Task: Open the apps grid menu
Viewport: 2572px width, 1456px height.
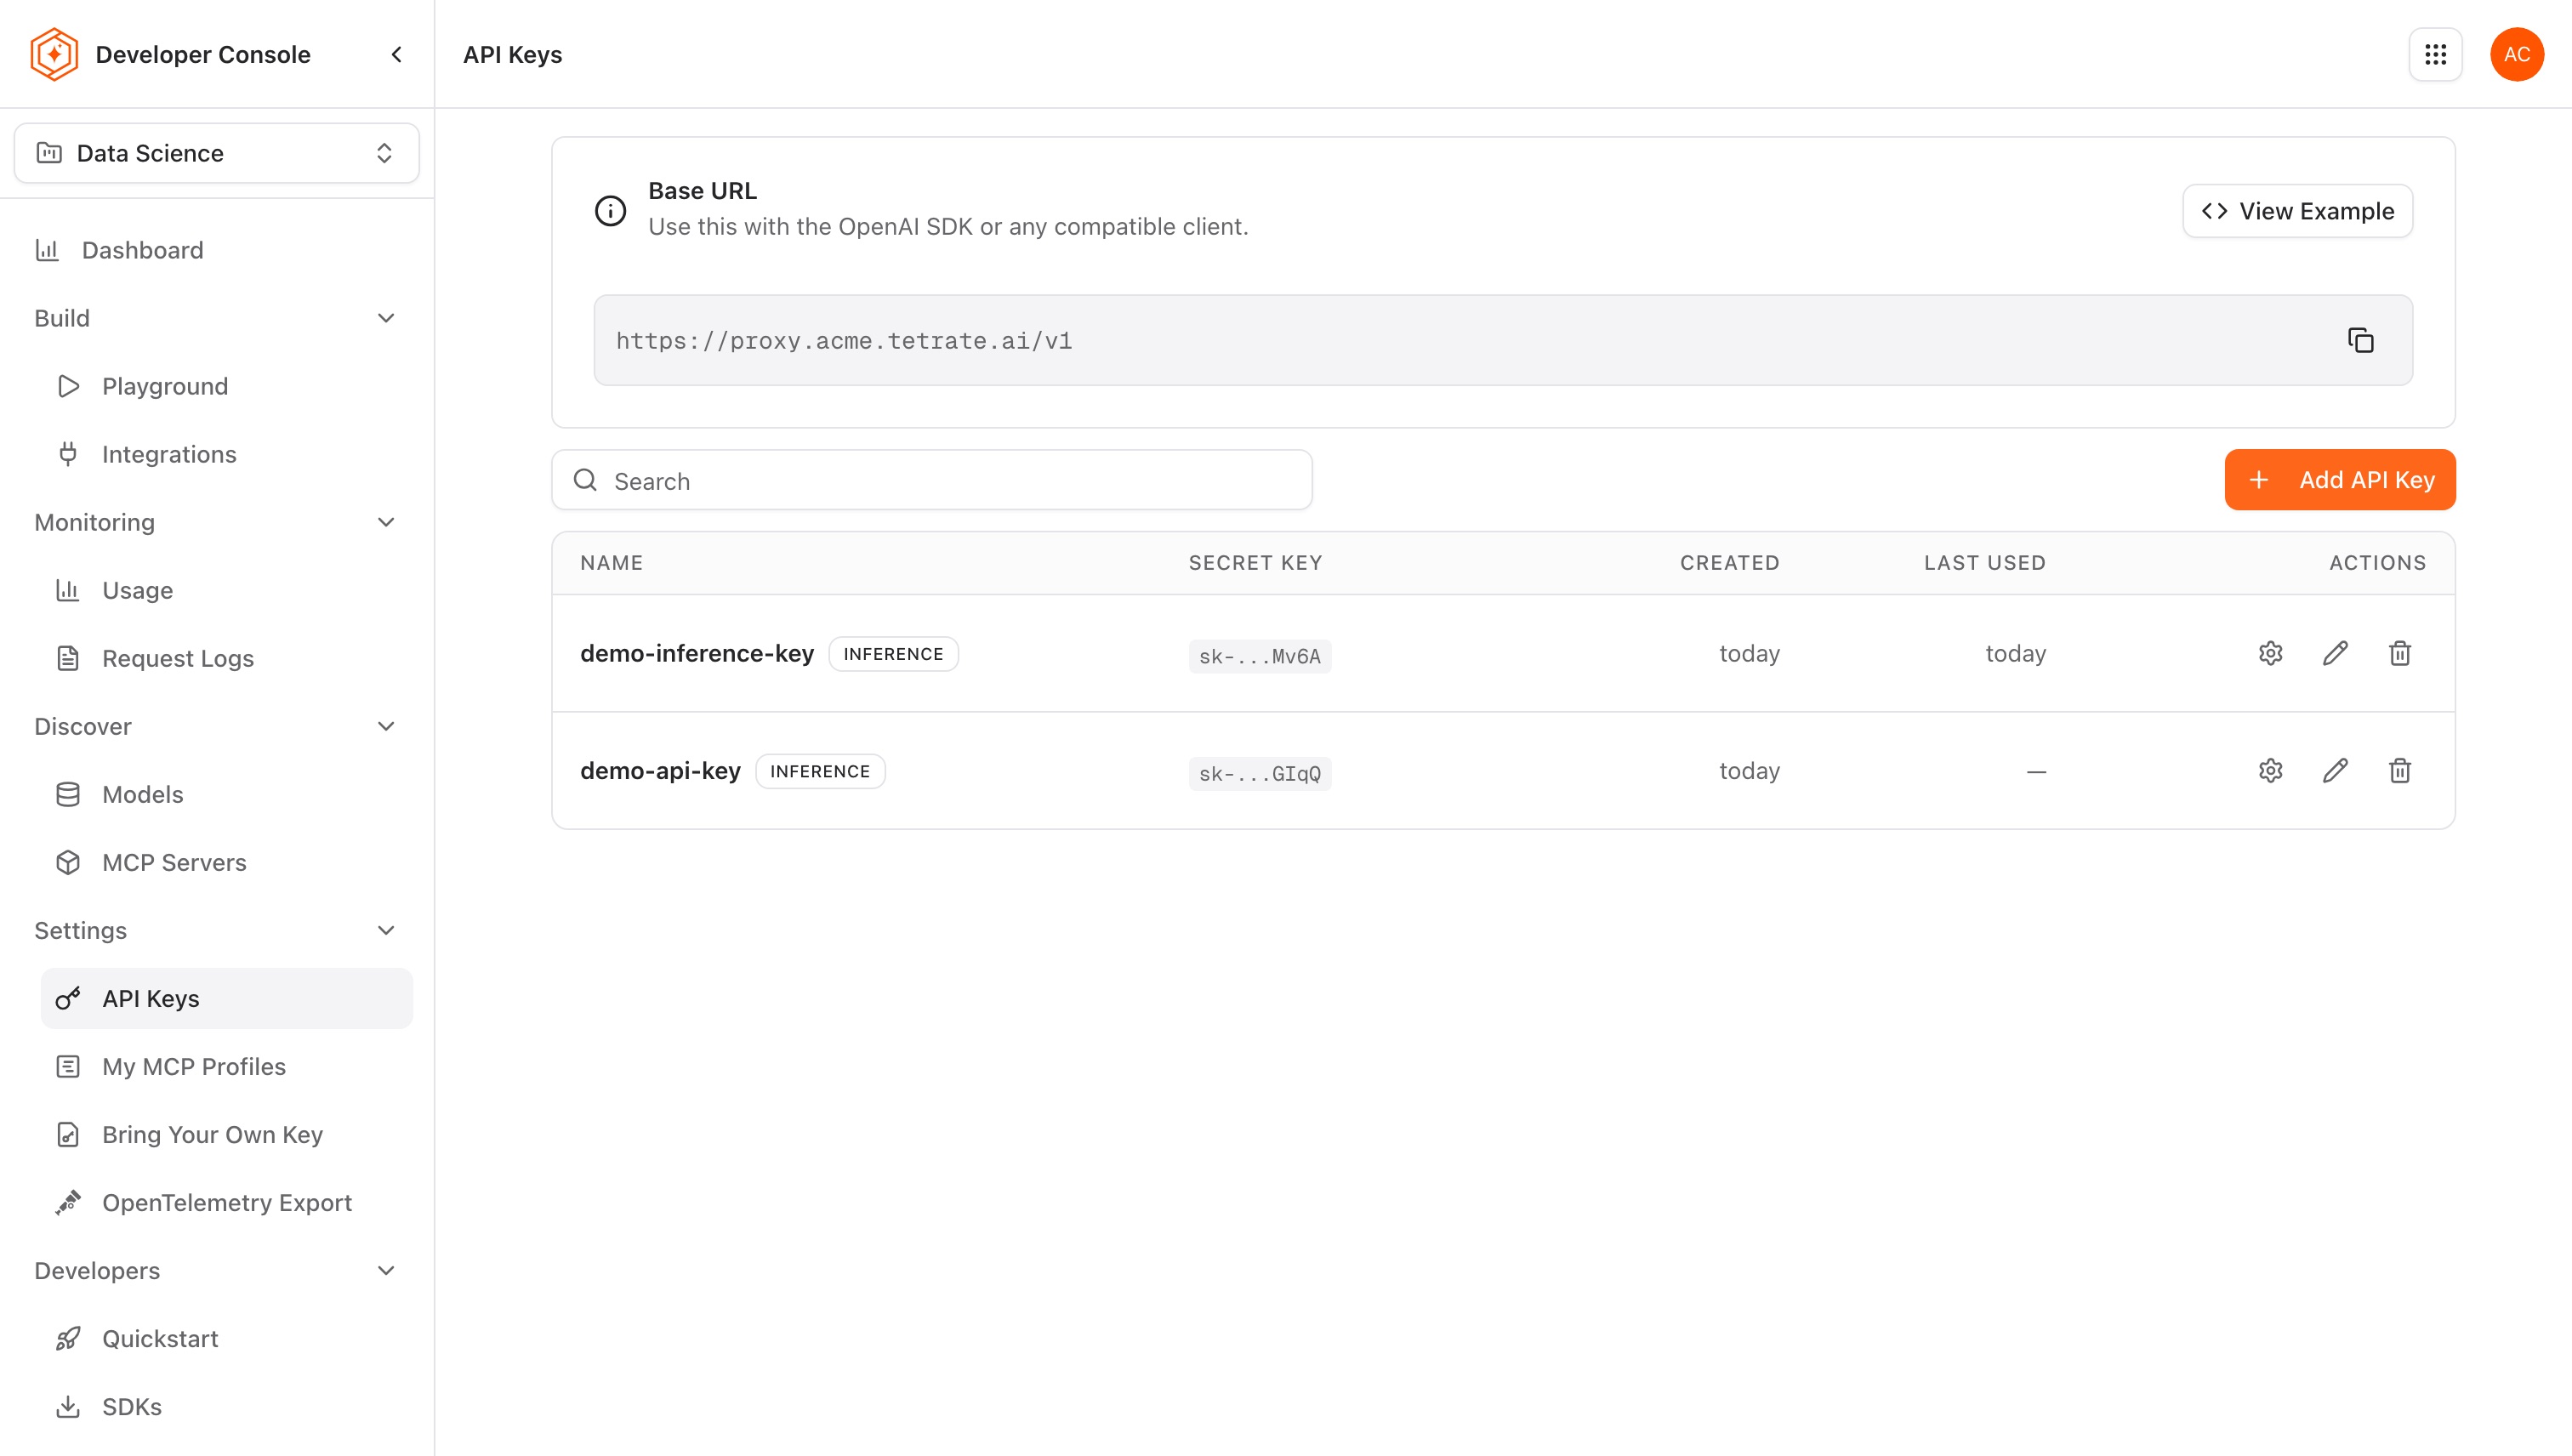Action: pyautogui.click(x=2435, y=54)
